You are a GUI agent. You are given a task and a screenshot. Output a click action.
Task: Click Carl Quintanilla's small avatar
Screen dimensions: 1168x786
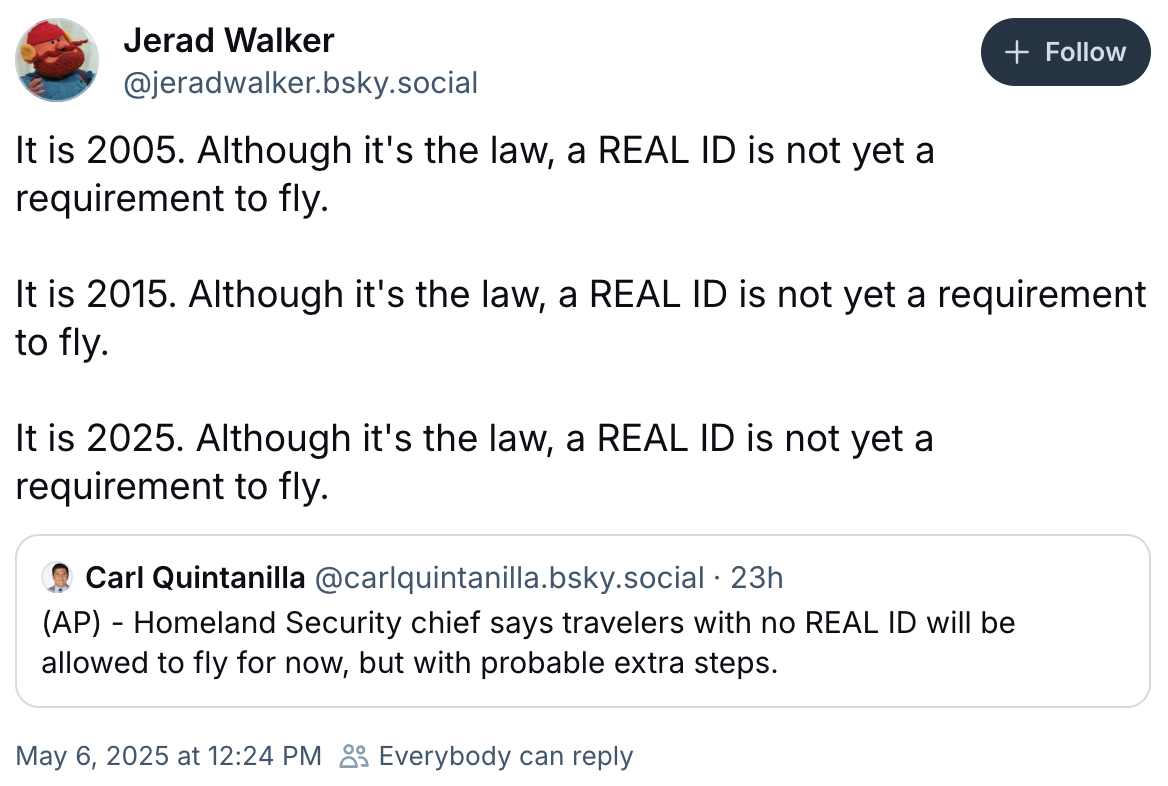coord(60,578)
